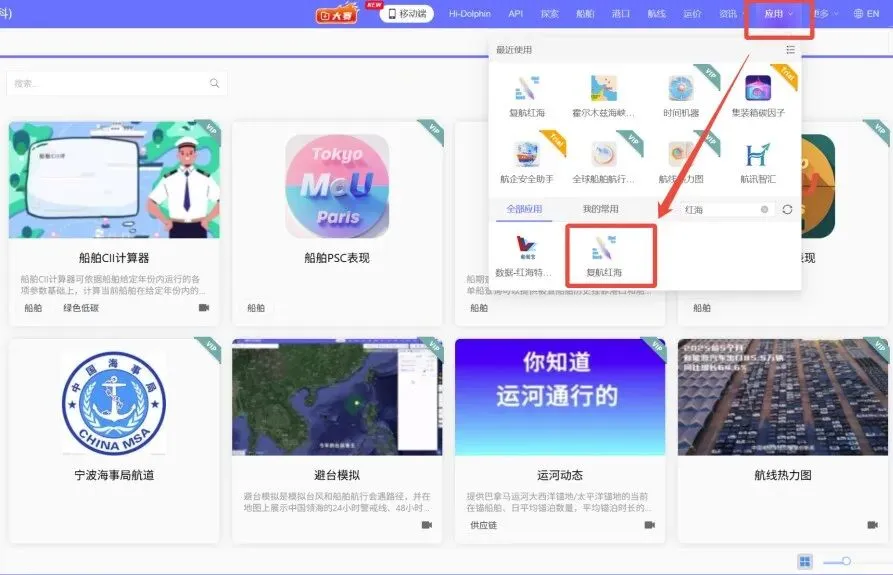Open 航线热力图 app in recent apps panel

coord(681,162)
